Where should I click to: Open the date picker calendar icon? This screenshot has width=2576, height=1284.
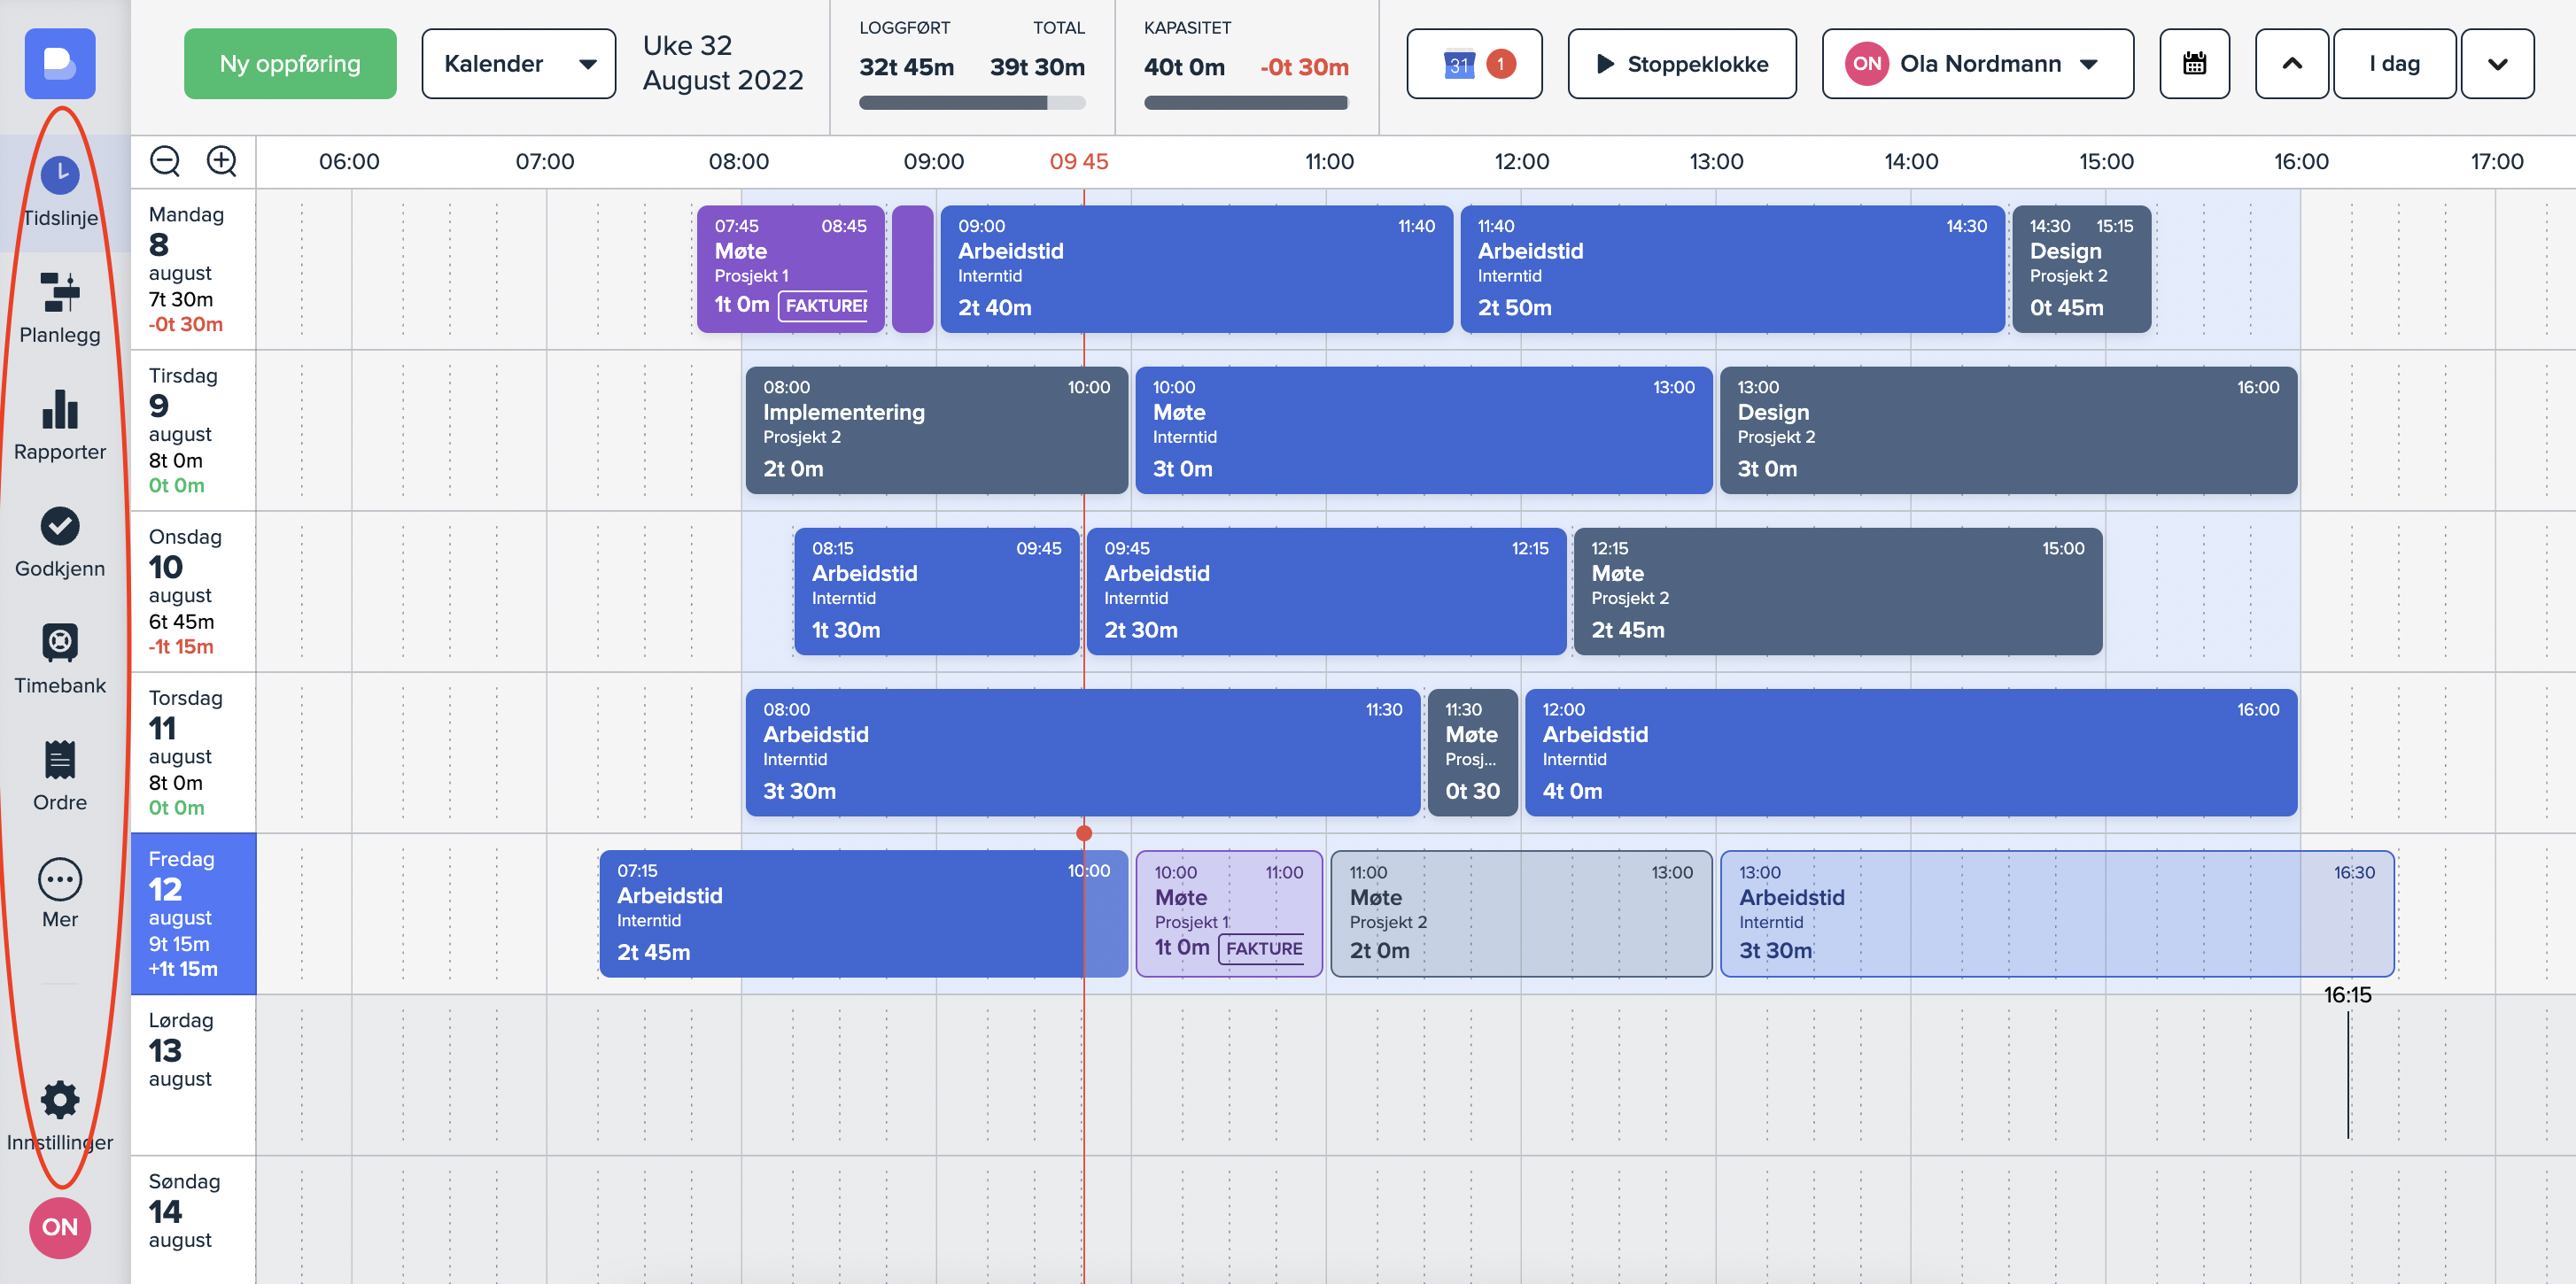pos(2194,64)
